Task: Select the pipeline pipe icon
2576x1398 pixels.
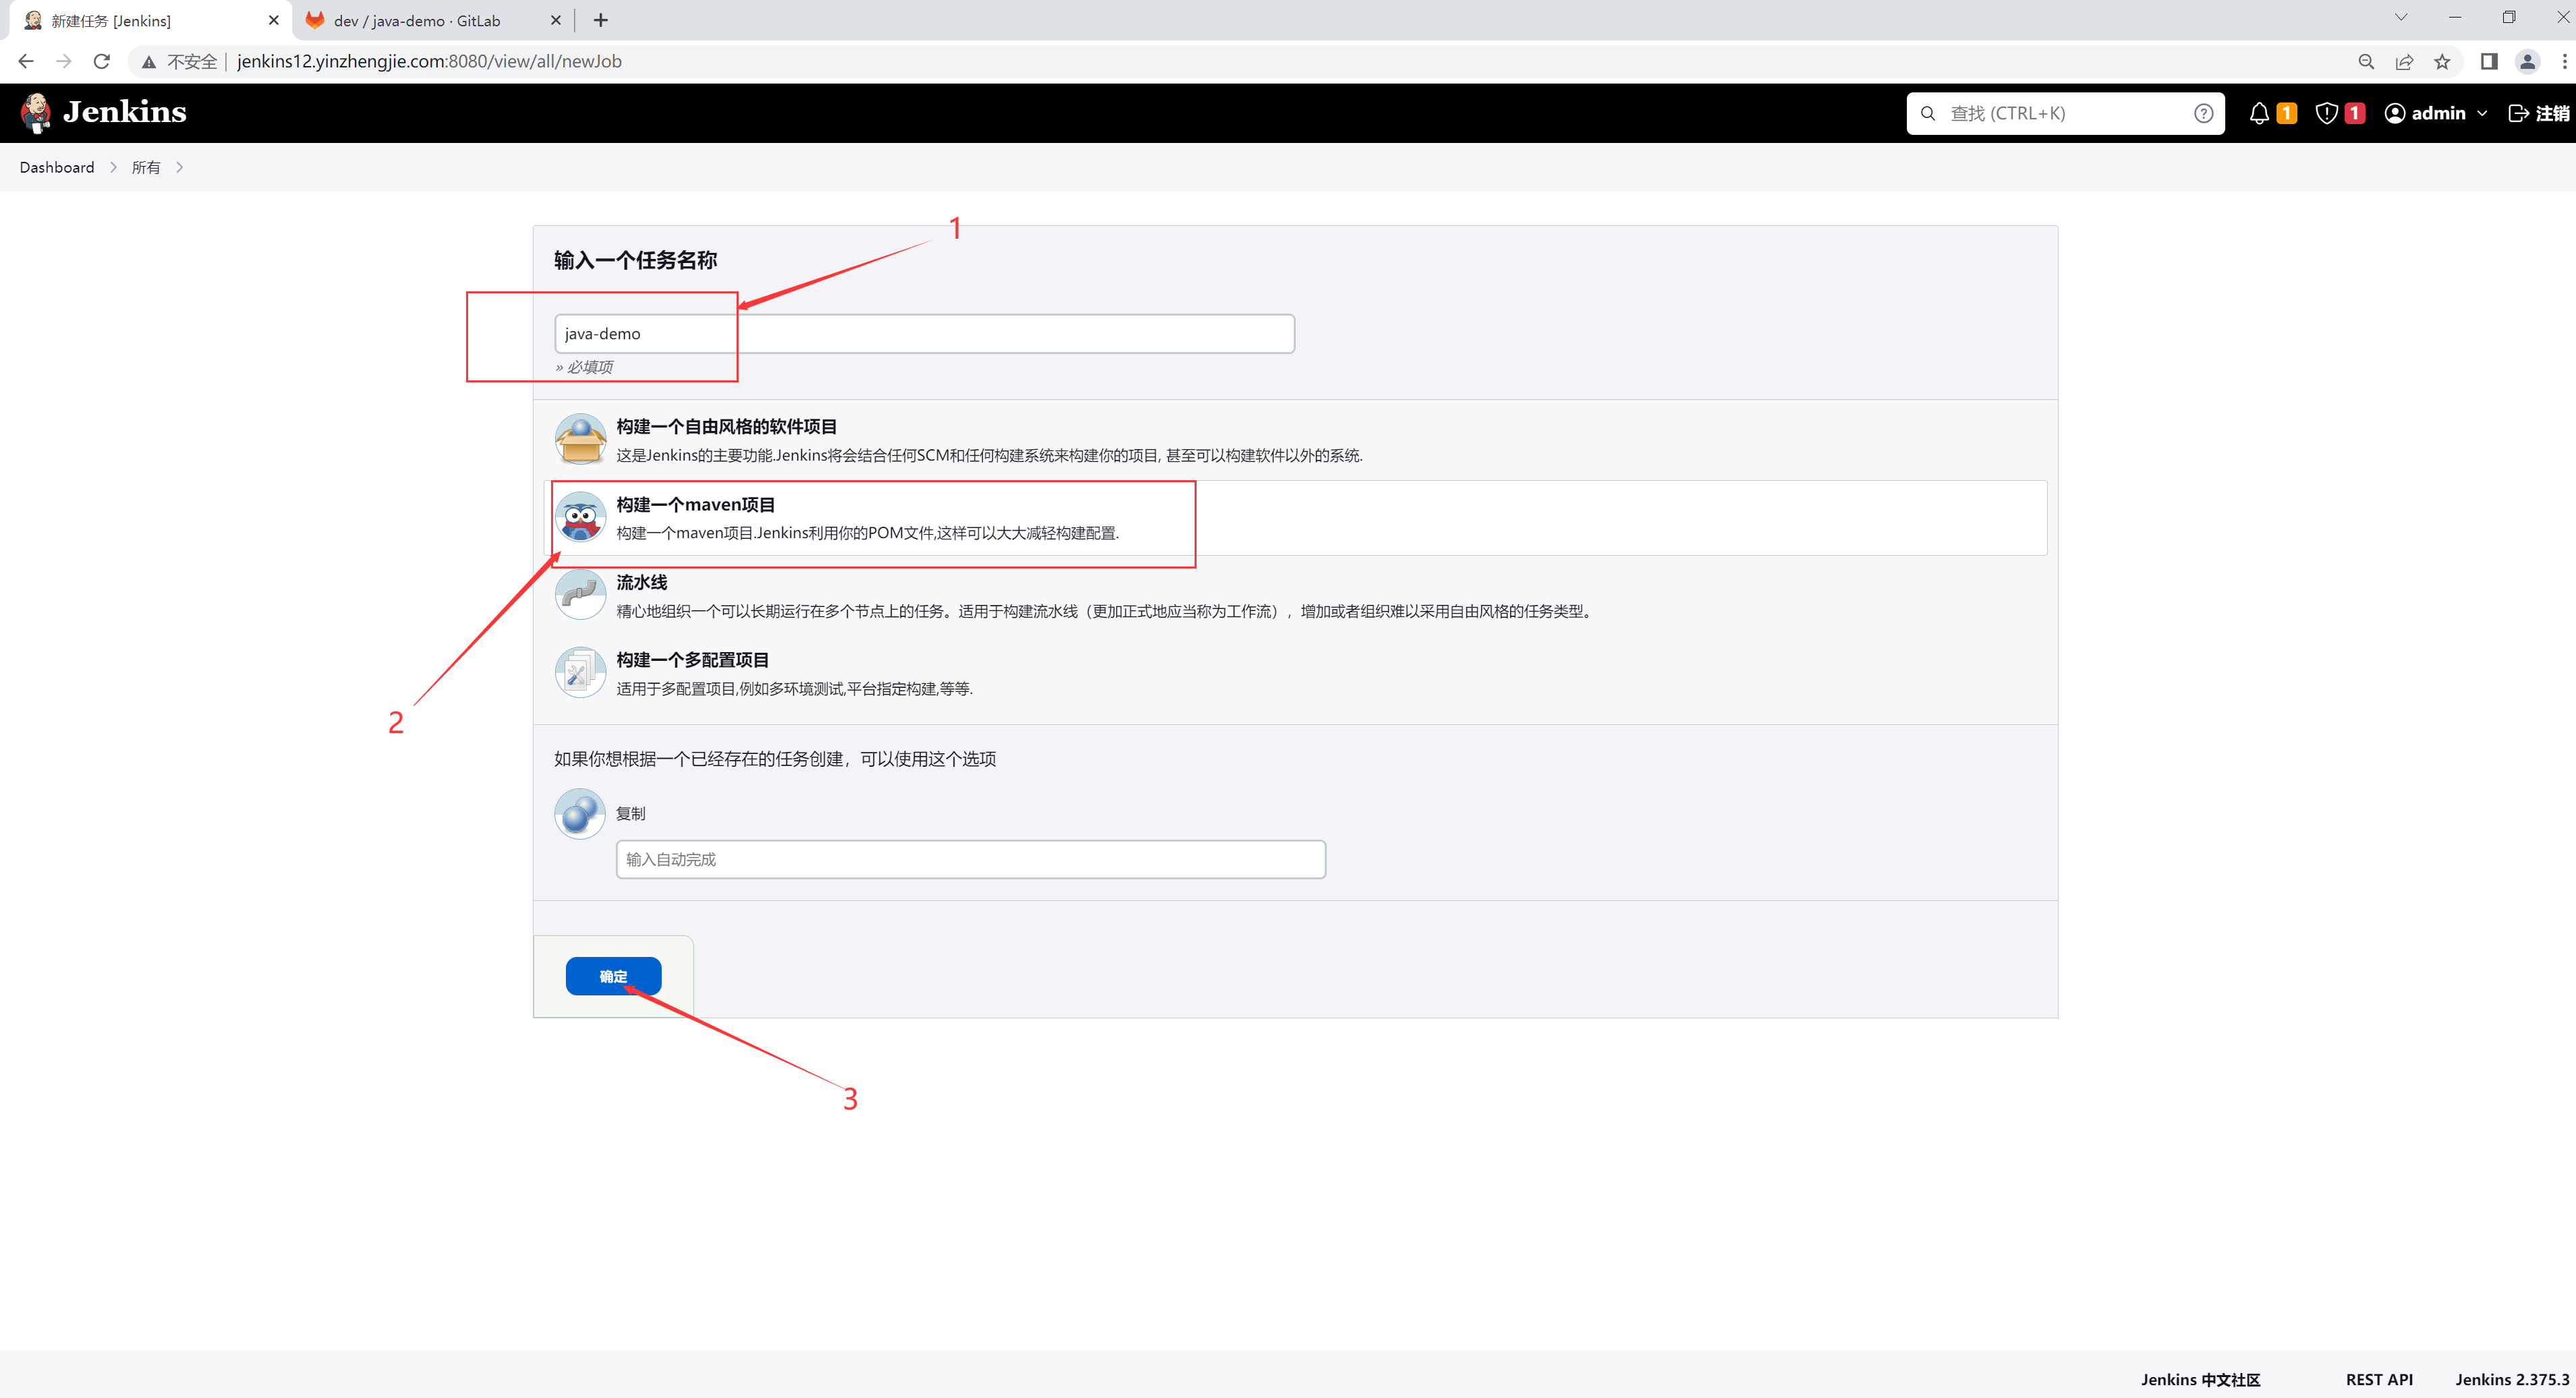Action: point(580,595)
